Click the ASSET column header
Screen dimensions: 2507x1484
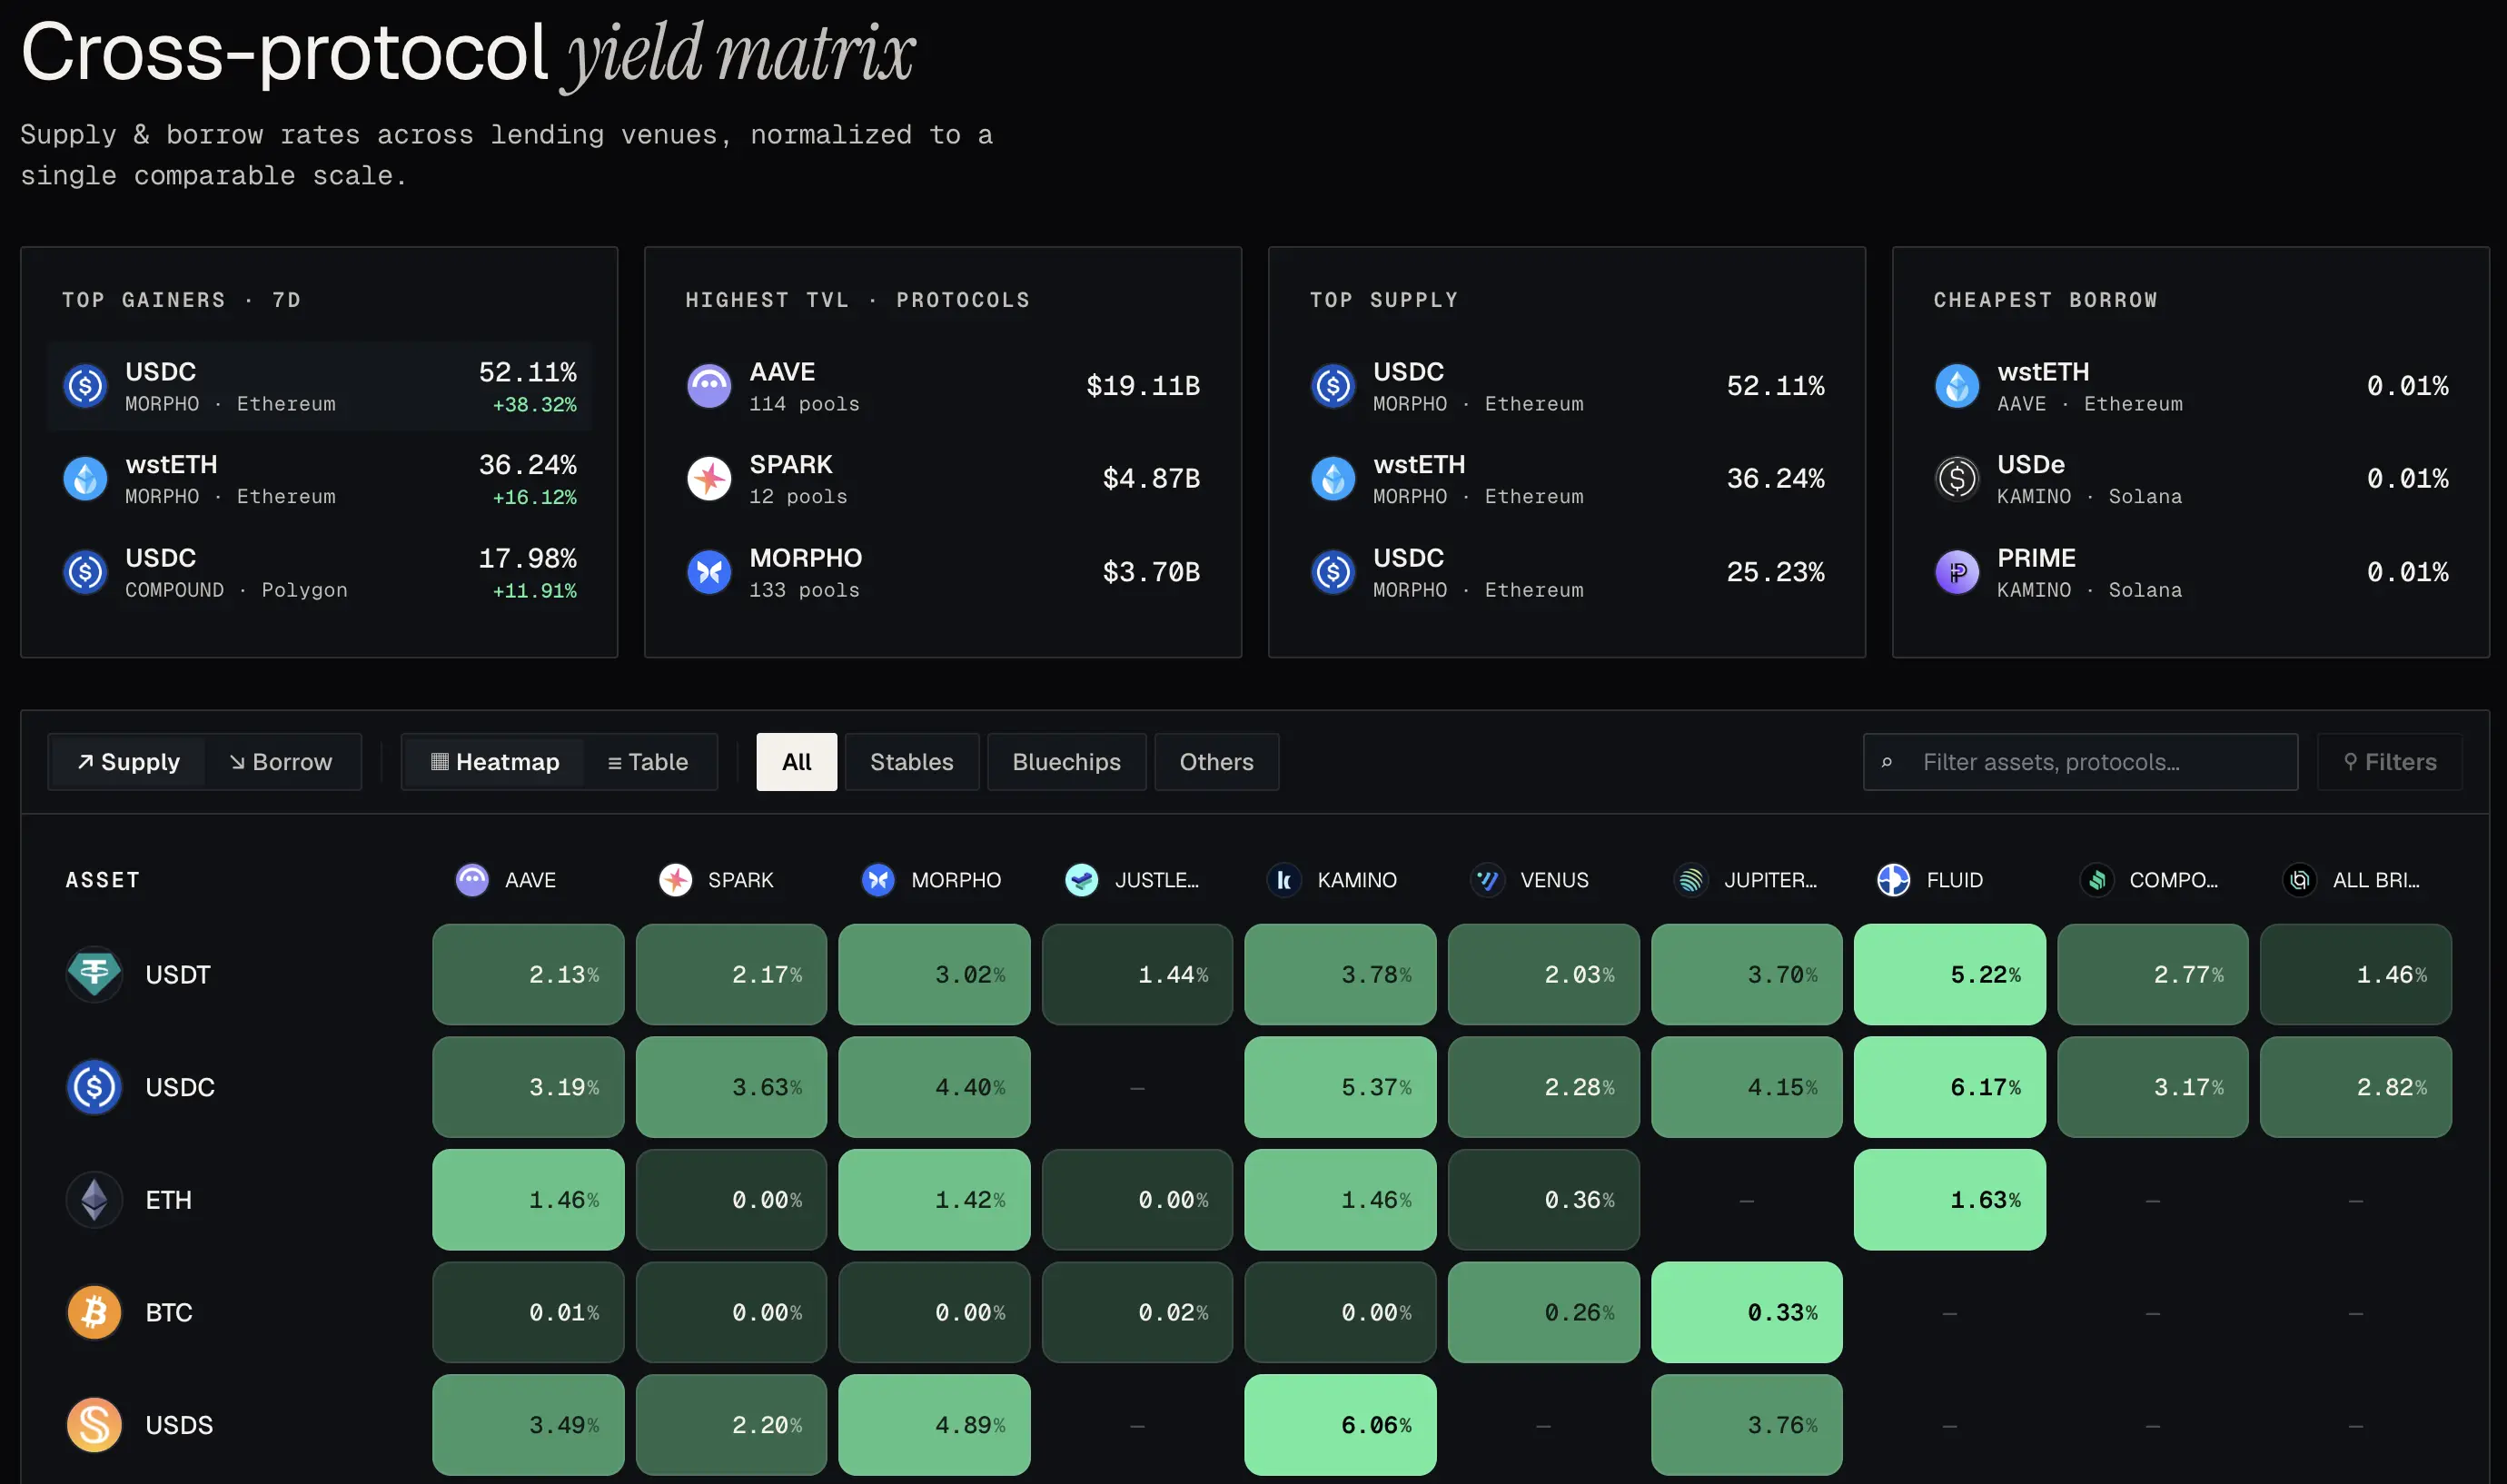click(103, 880)
